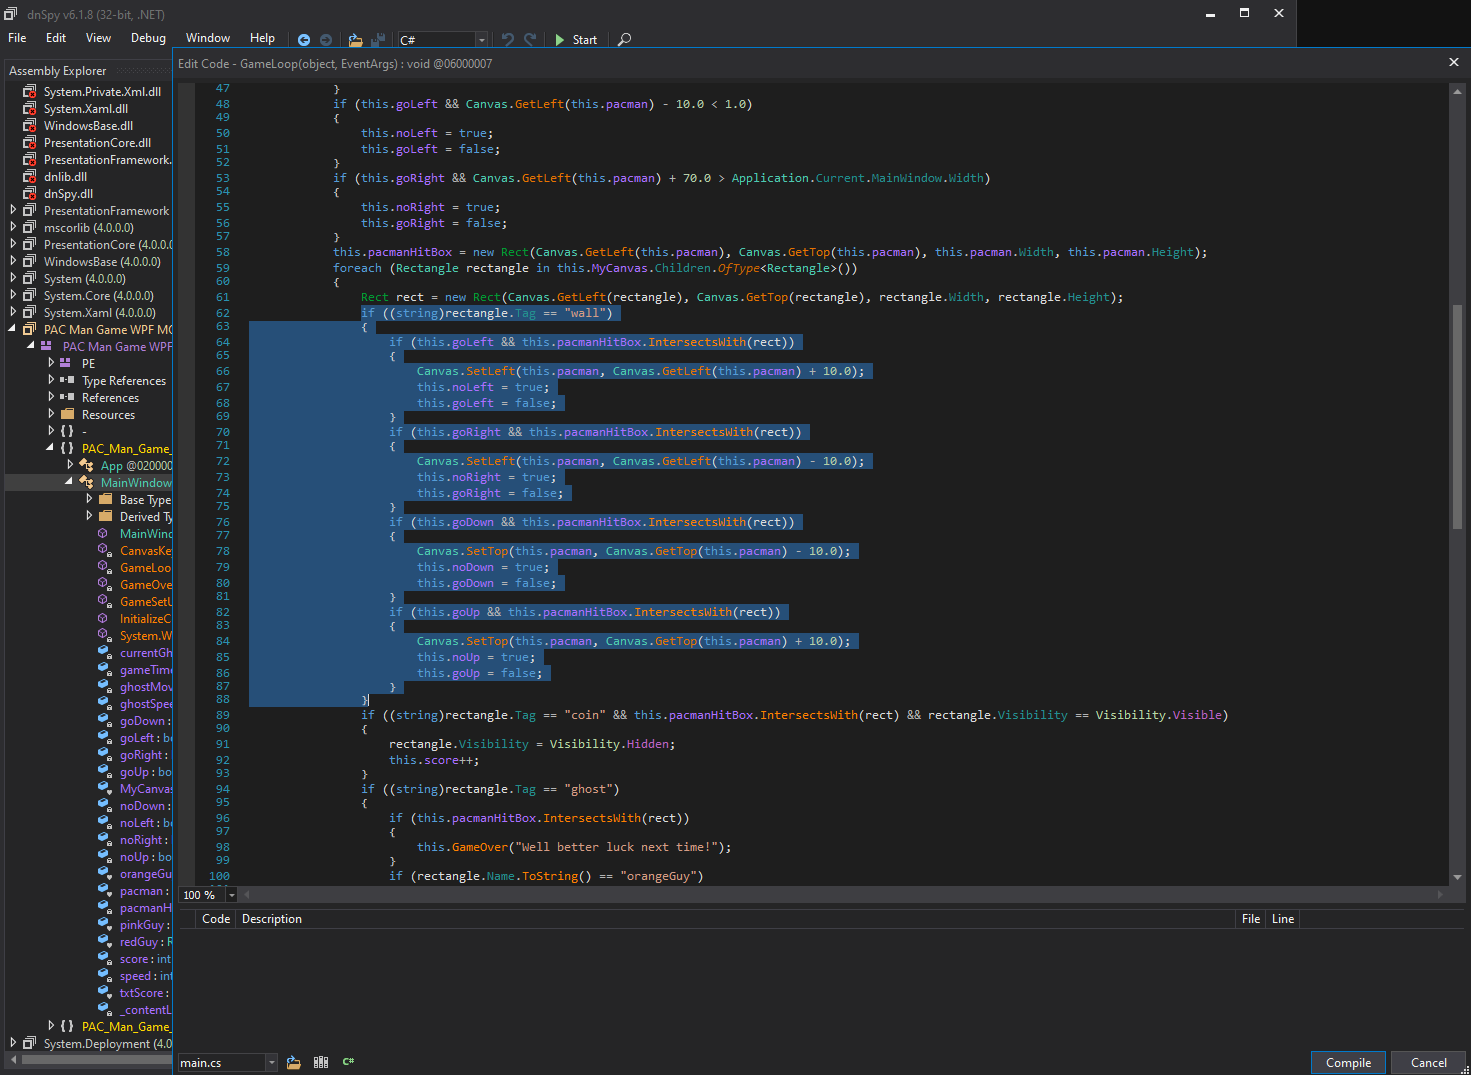Select the speed field in tree
This screenshot has height=1075, width=1471.
(145, 975)
